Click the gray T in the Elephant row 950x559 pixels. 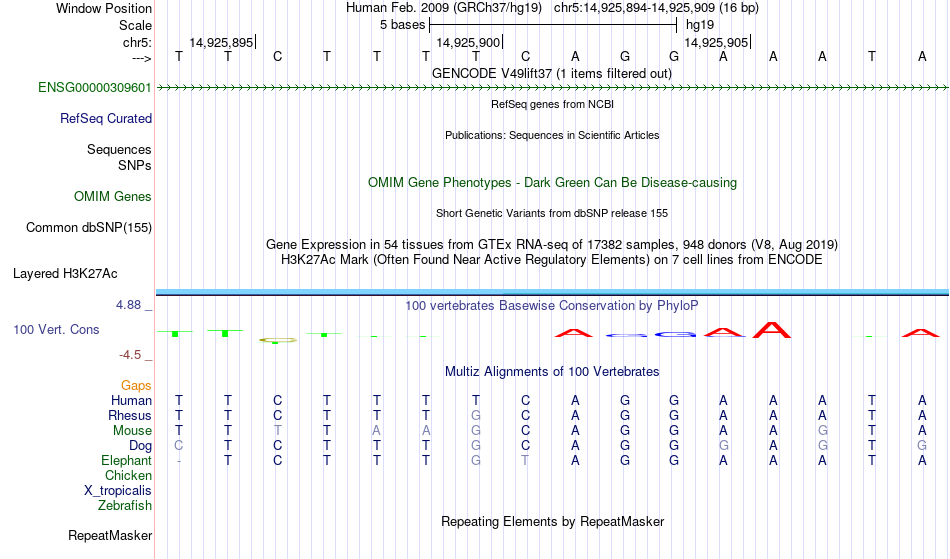(x=525, y=461)
